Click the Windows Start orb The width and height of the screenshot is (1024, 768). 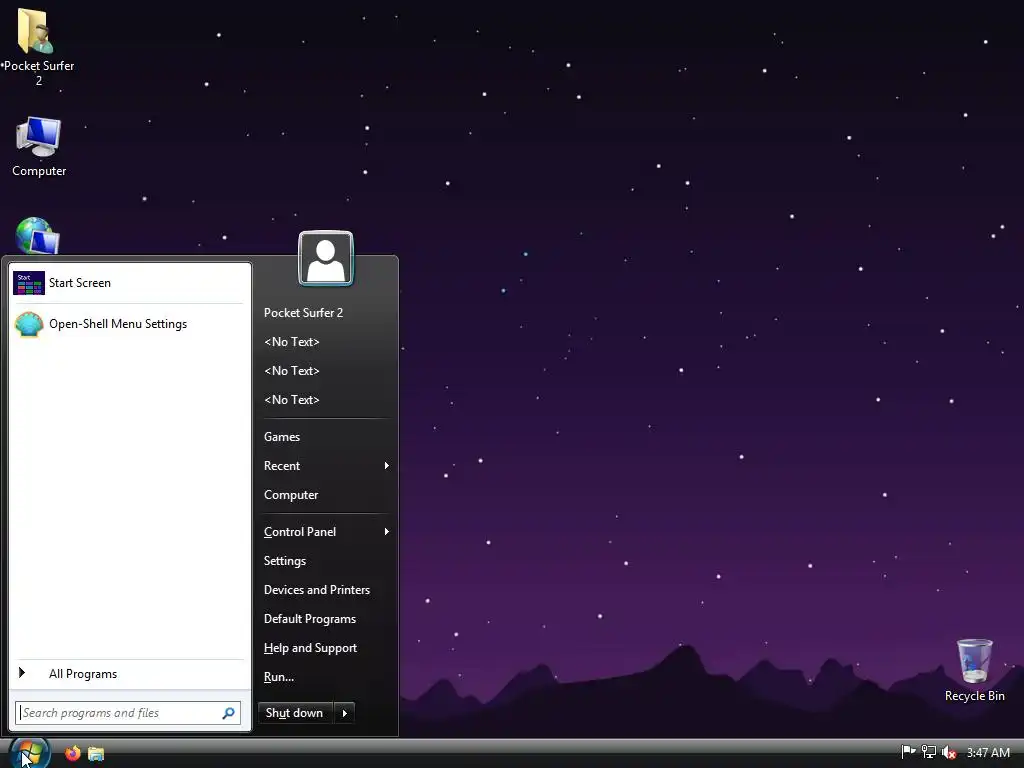pyautogui.click(x=29, y=753)
